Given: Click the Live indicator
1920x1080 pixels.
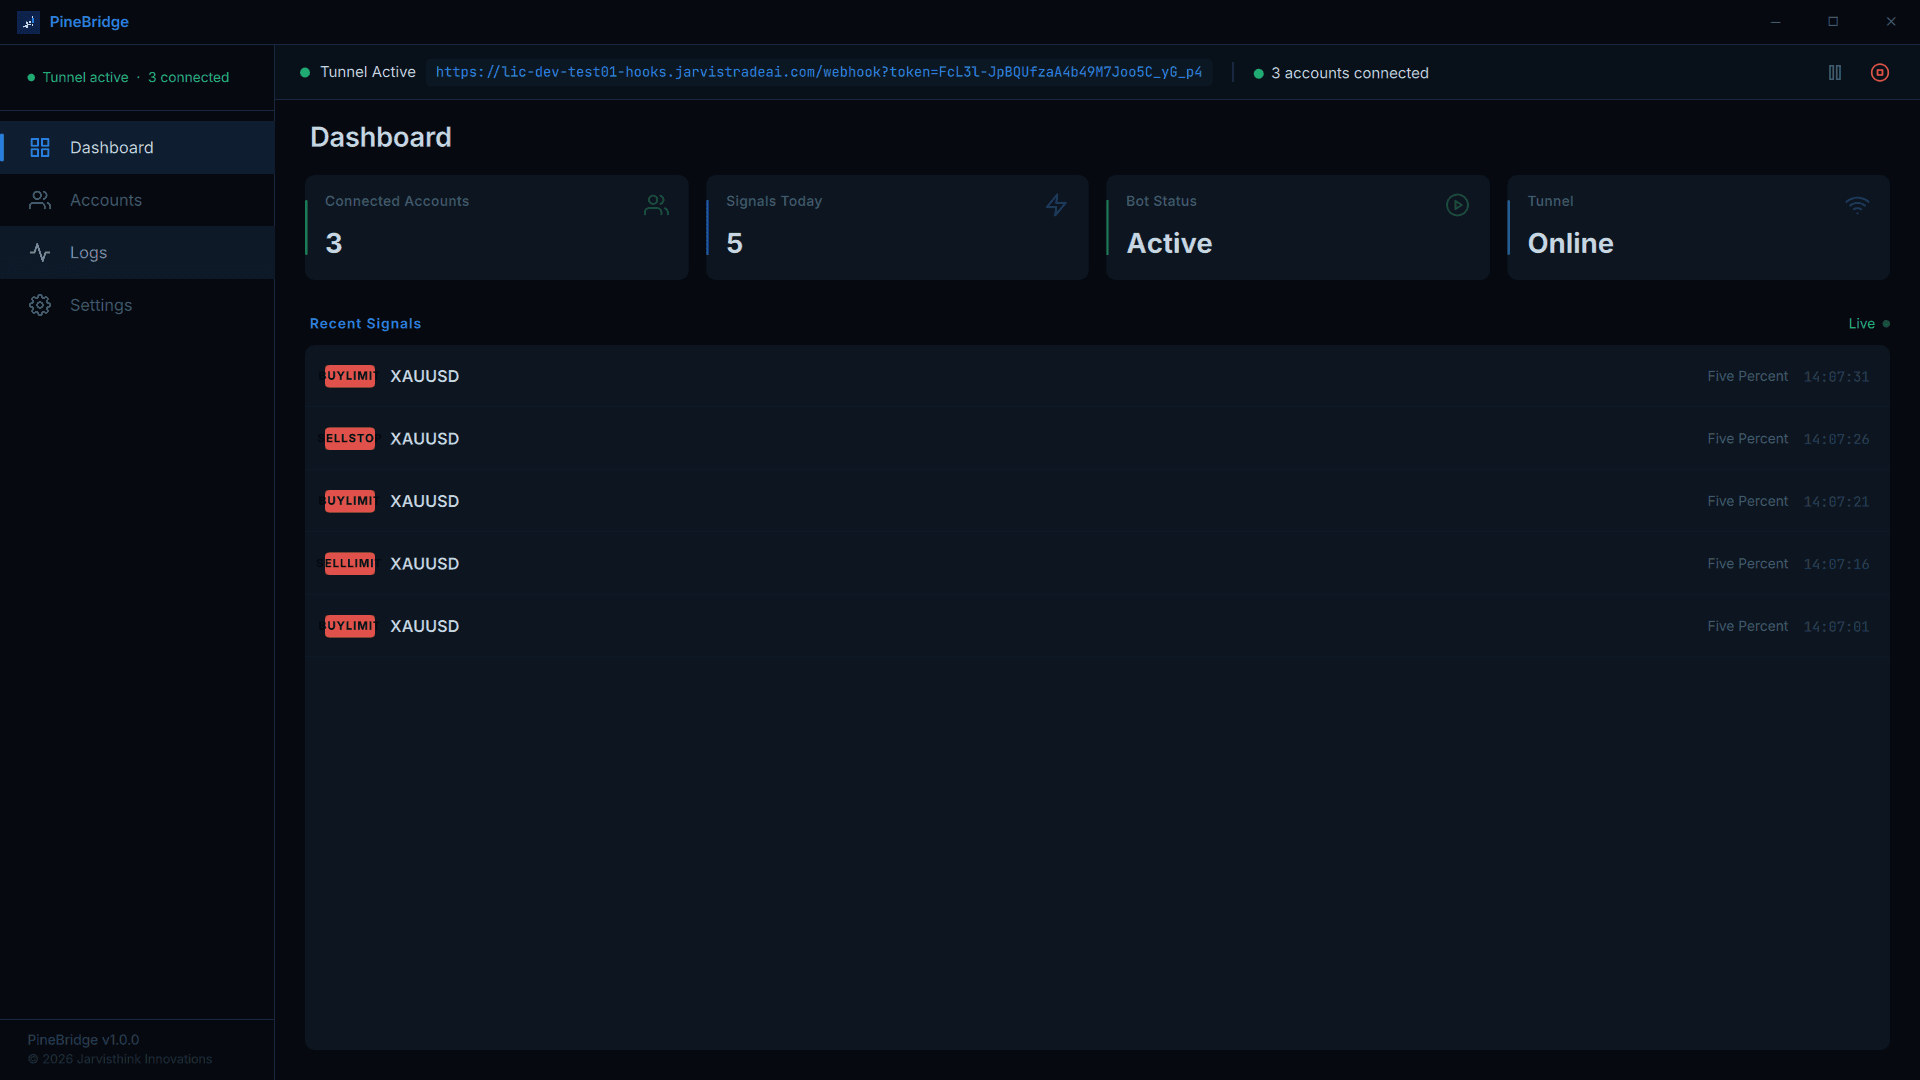Looking at the screenshot, I should (1868, 324).
